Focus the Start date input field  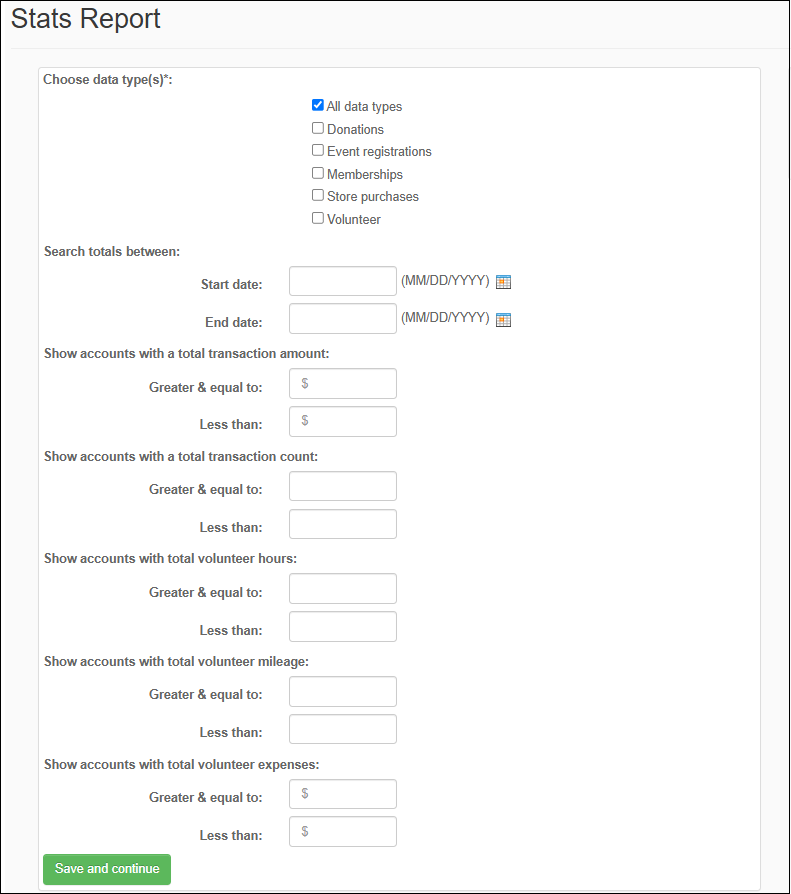coord(343,281)
